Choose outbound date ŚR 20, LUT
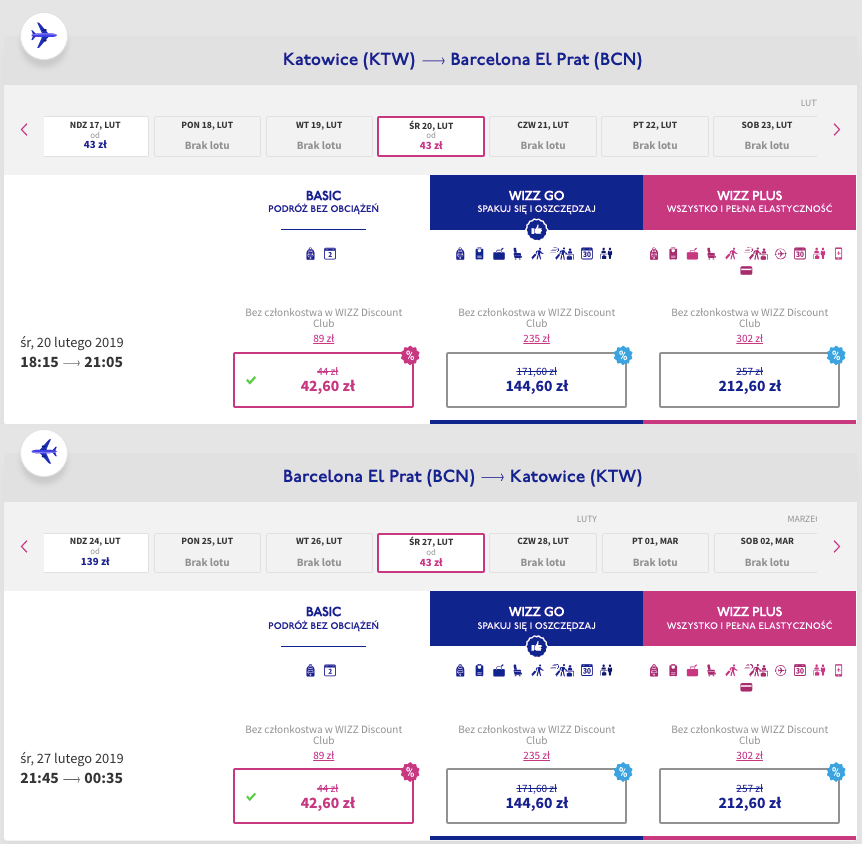 (431, 136)
